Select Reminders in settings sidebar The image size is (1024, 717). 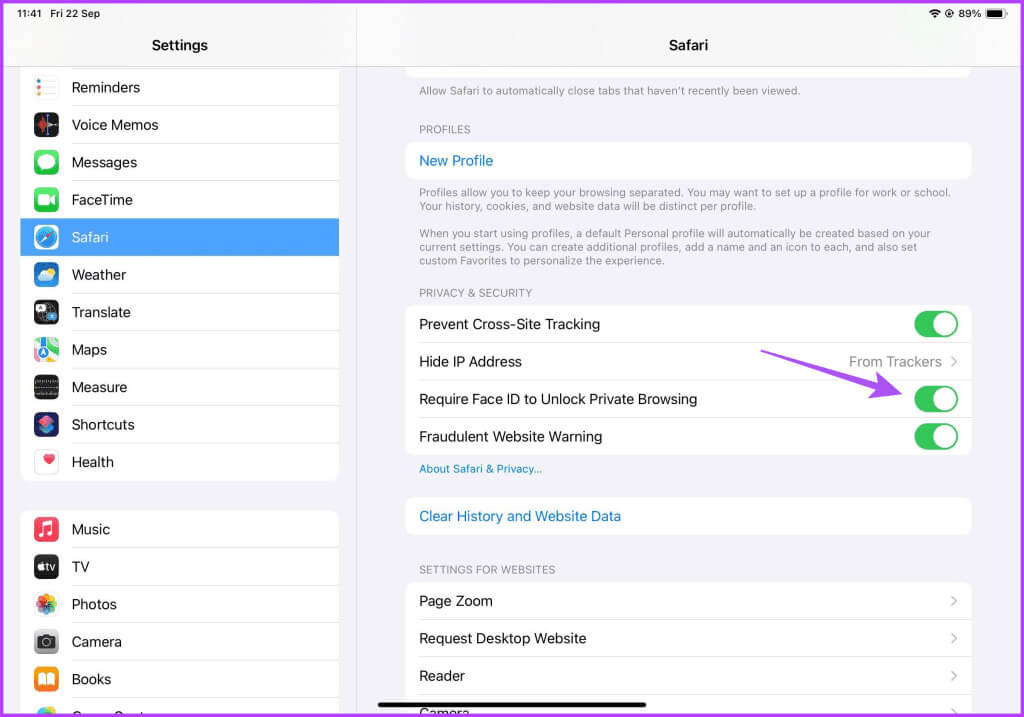click(x=180, y=88)
